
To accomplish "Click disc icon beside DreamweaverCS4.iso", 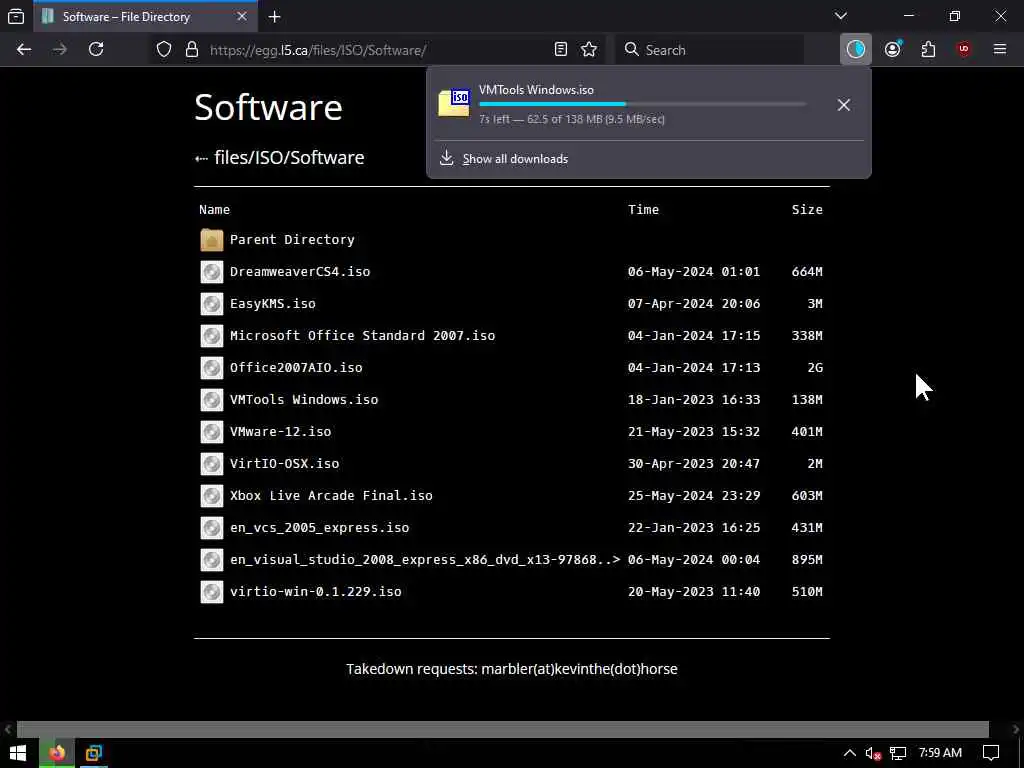I will (212, 272).
